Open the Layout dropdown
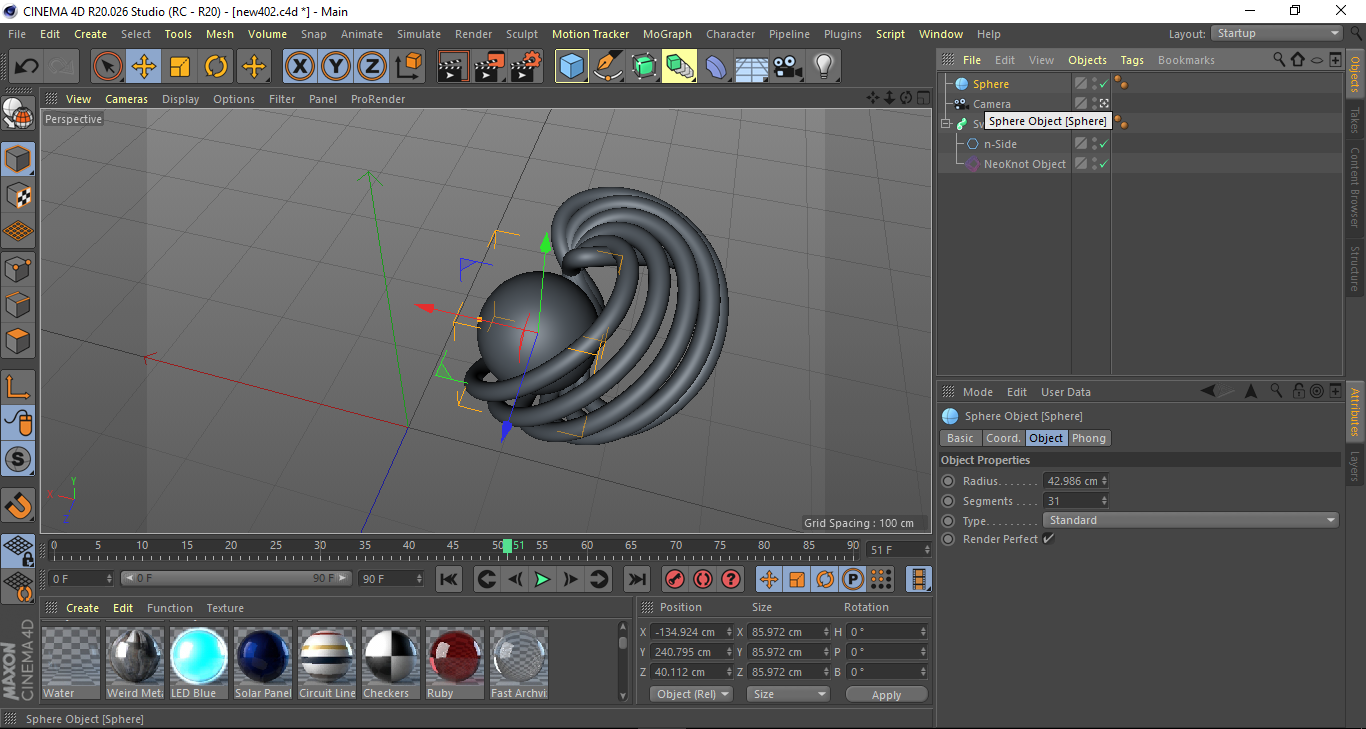This screenshot has height=729, width=1366. click(x=1277, y=33)
